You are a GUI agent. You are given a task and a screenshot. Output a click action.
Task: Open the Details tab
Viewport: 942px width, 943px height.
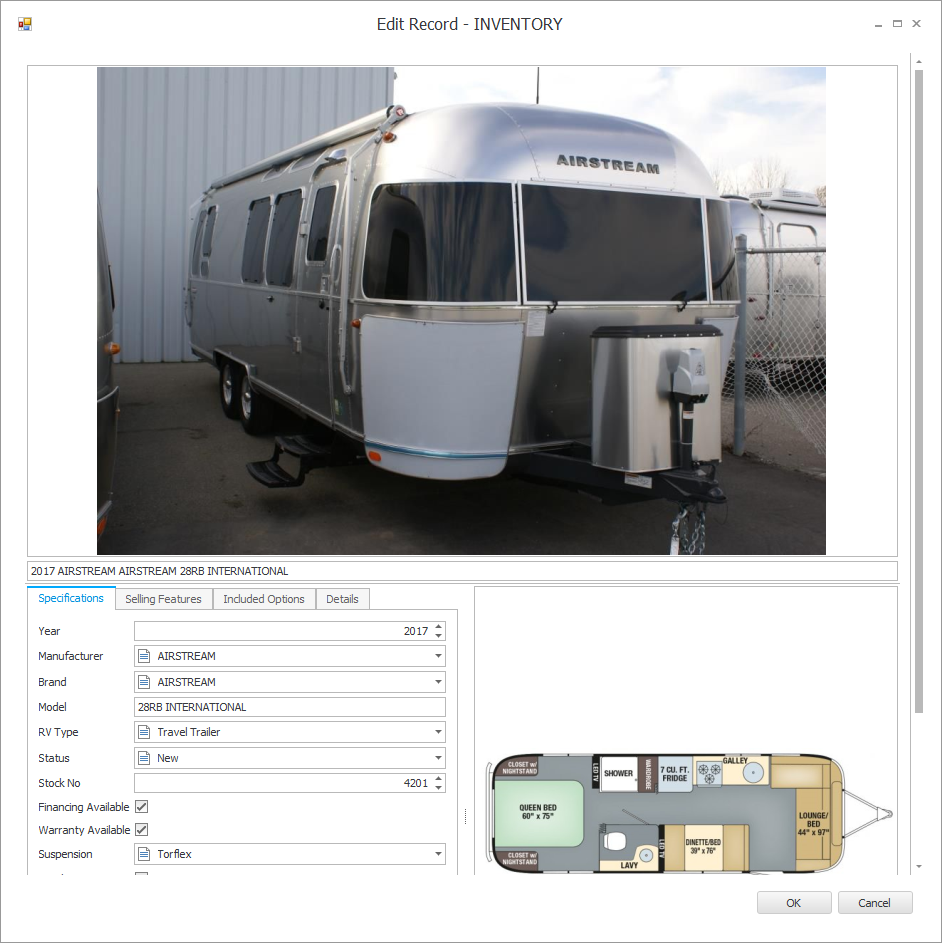tap(342, 599)
